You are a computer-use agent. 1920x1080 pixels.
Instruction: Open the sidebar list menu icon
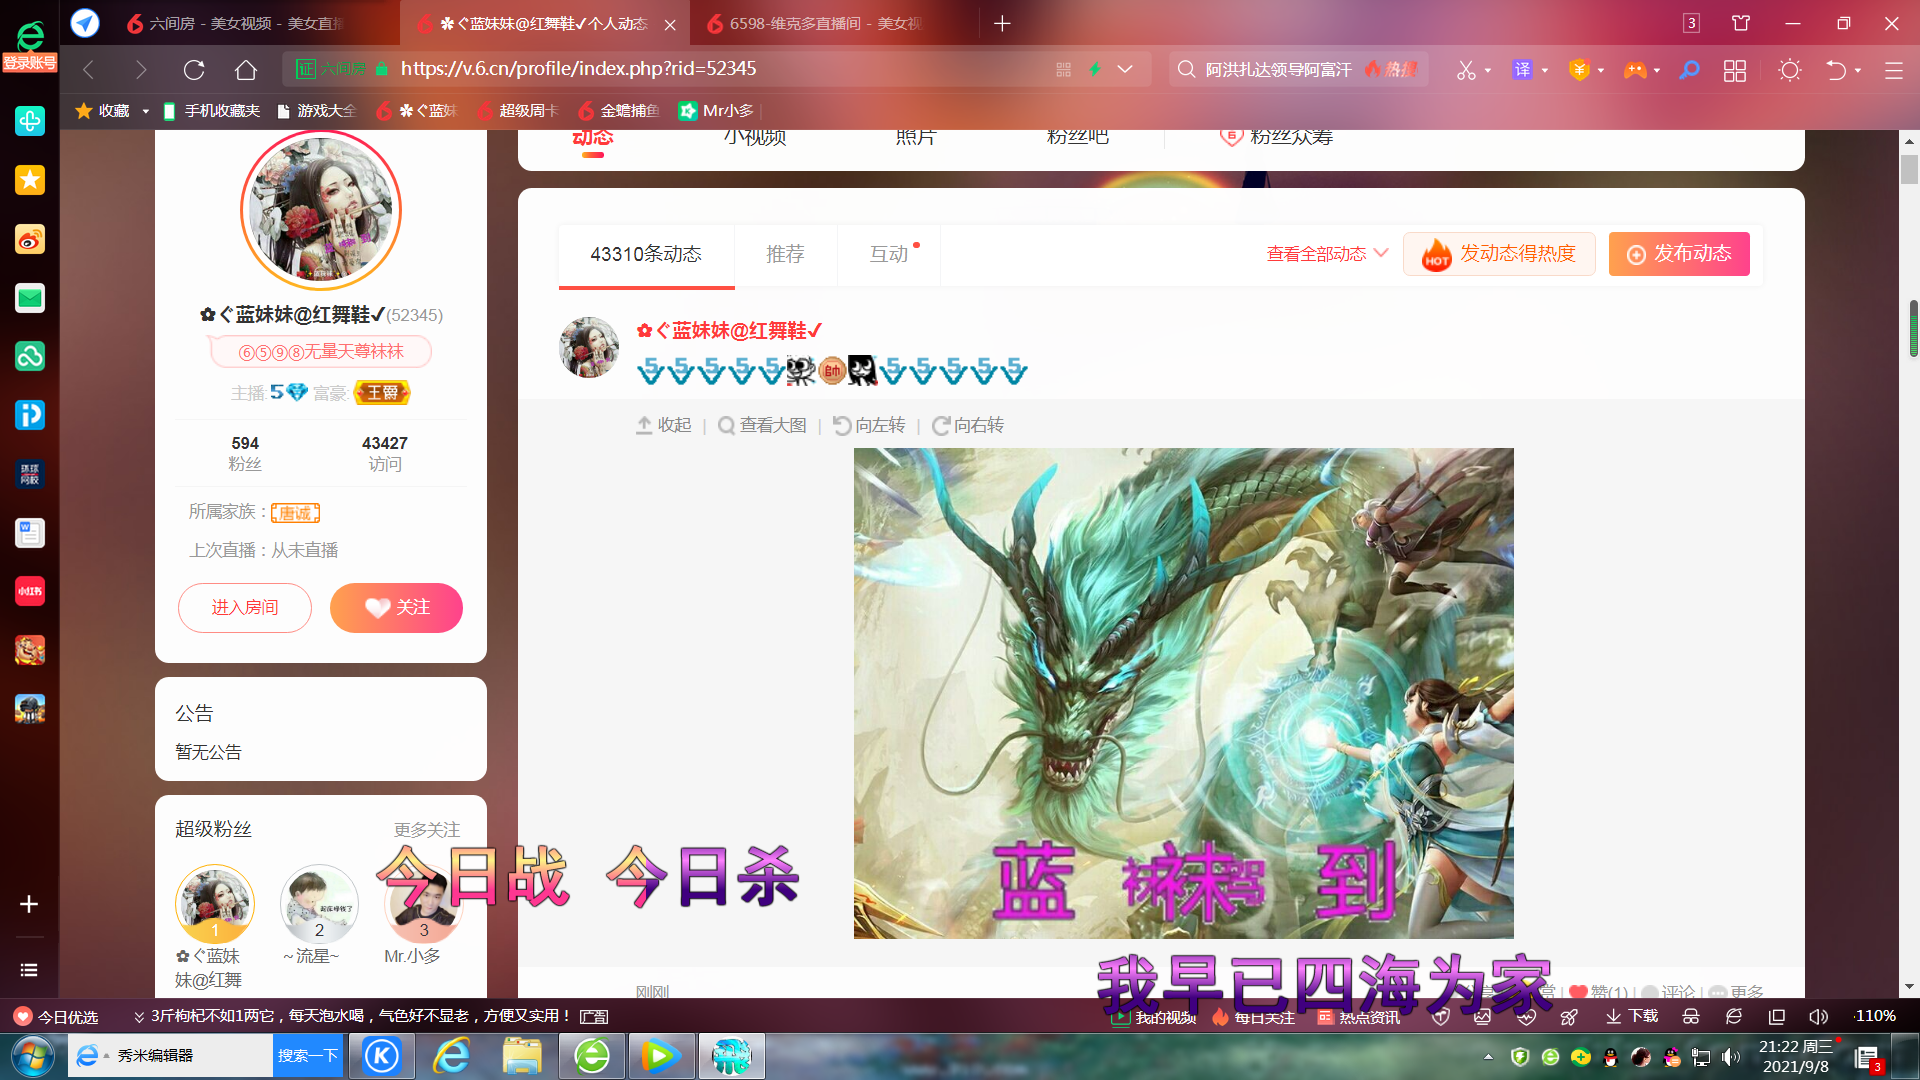pos(29,970)
